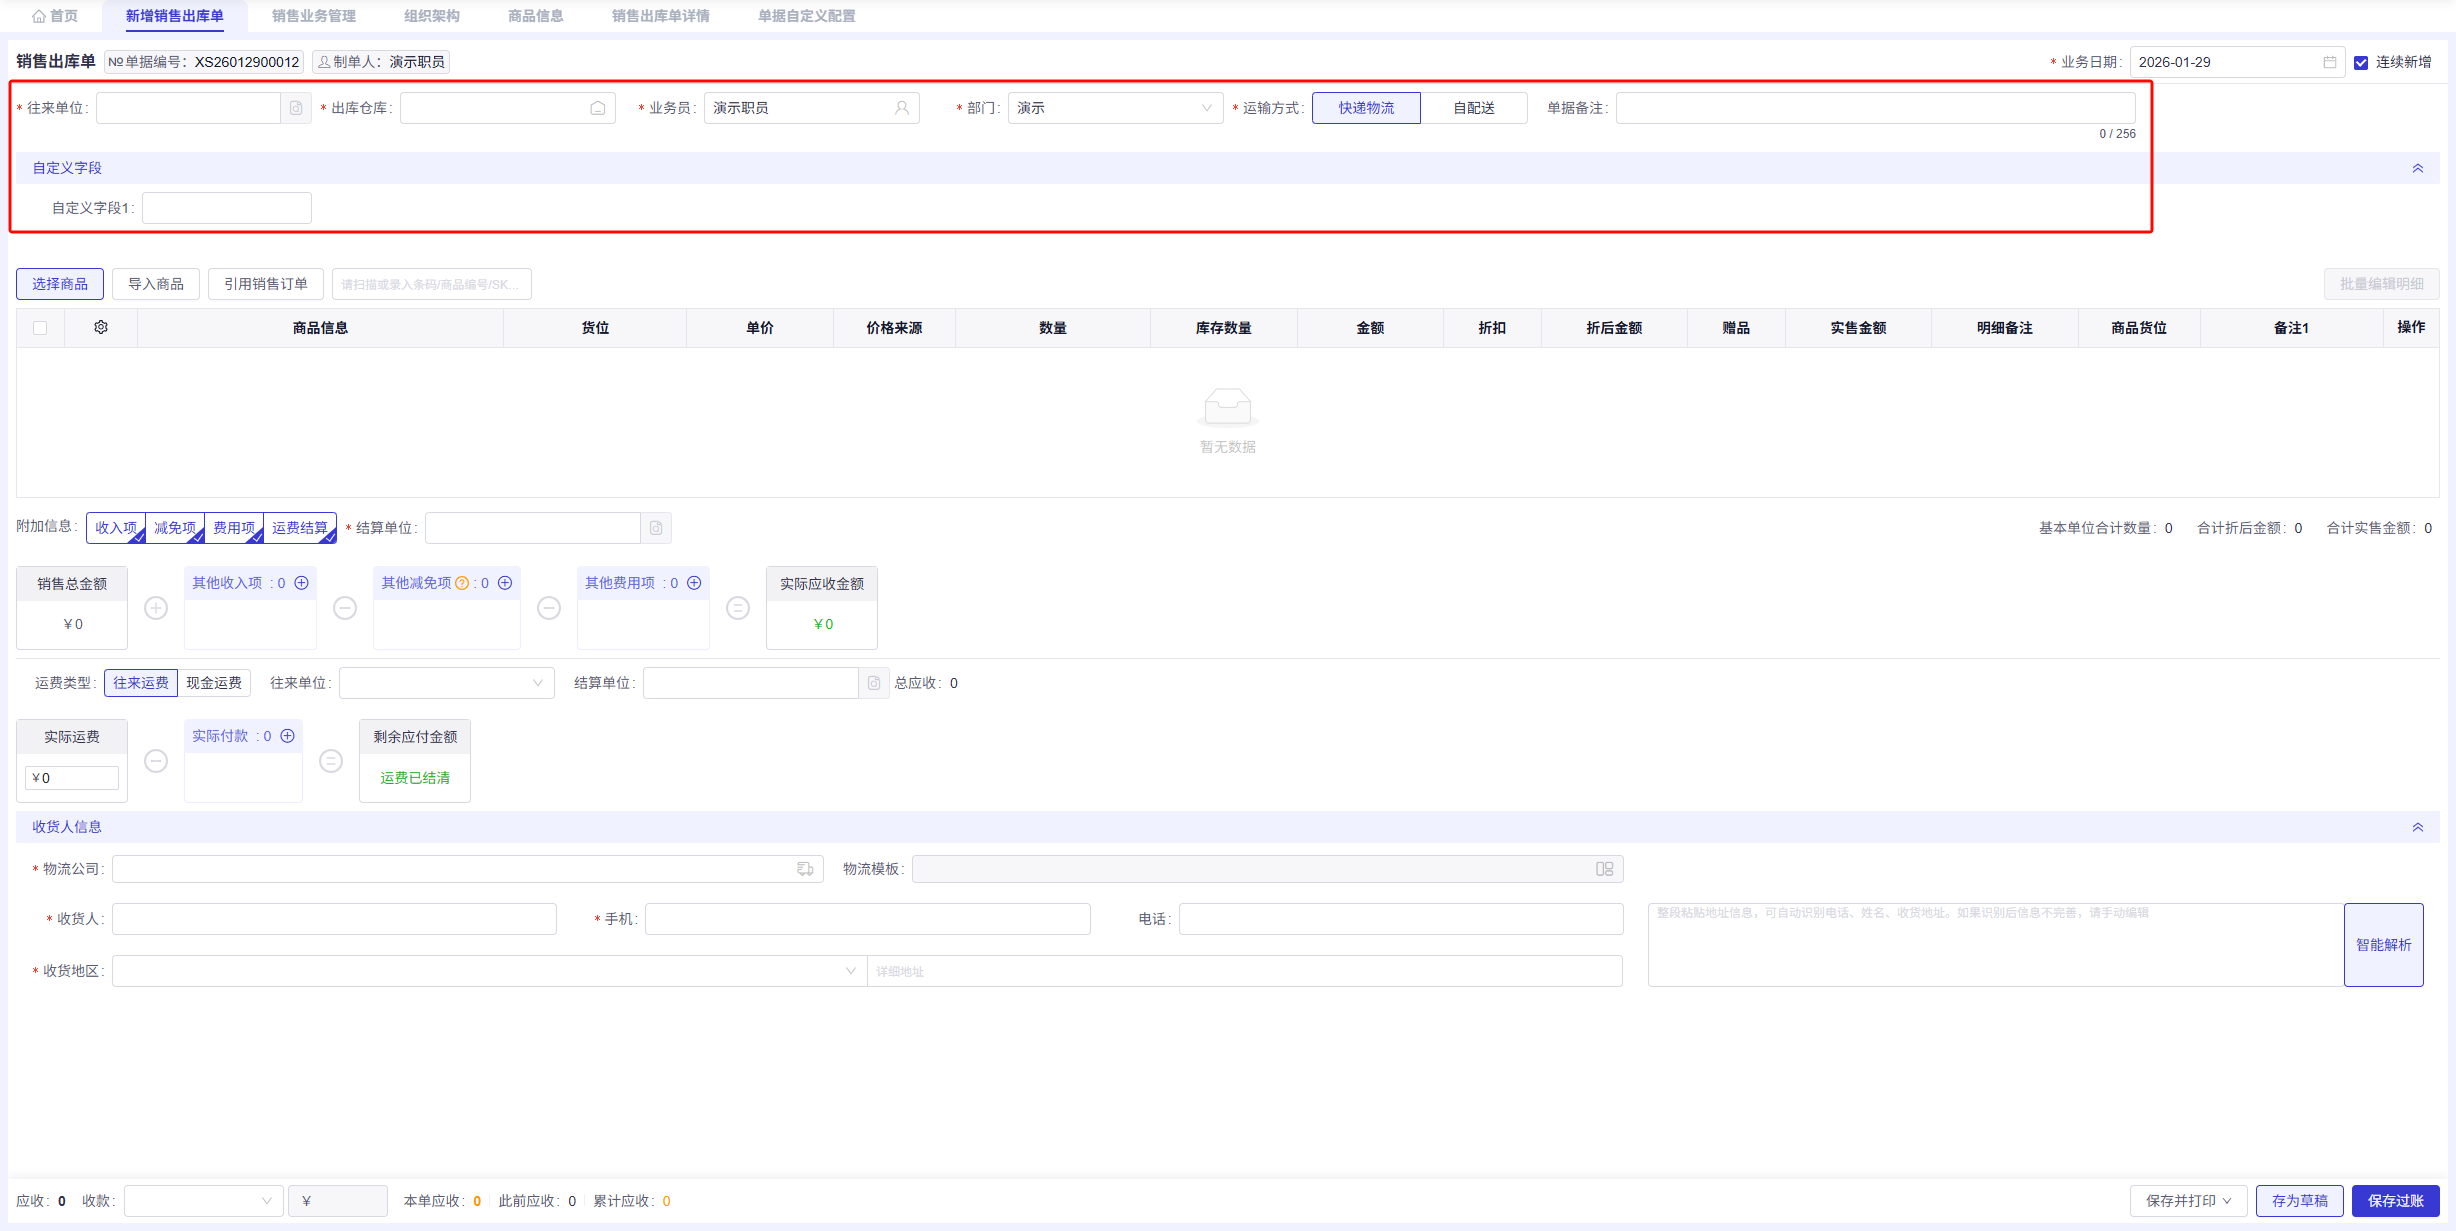The image size is (2456, 1231).
Task: Switch to the 首页 tab
Action: click(x=55, y=16)
